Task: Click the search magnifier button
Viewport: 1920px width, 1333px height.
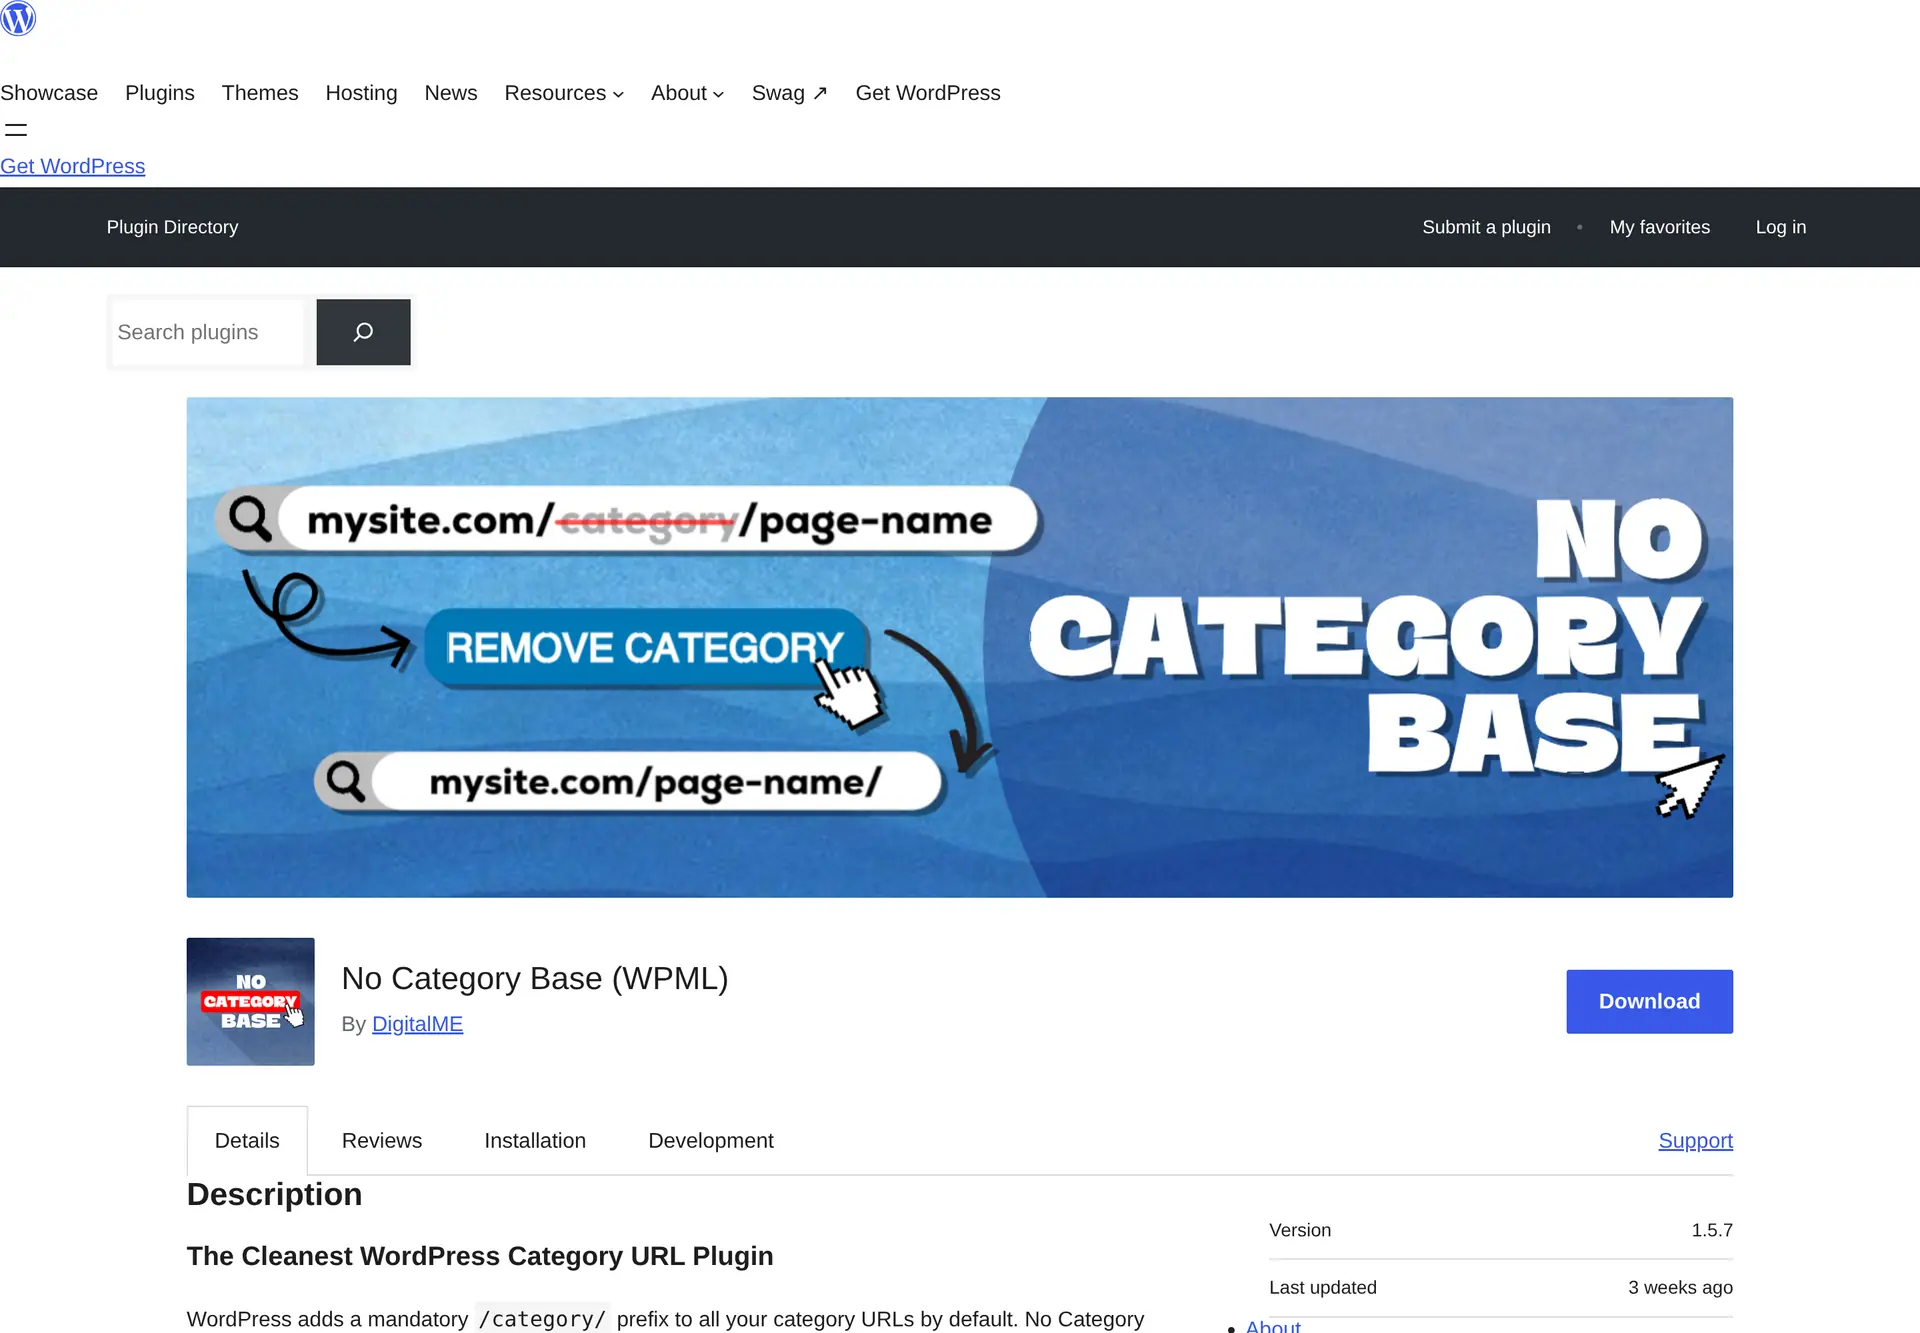Action: 363,332
